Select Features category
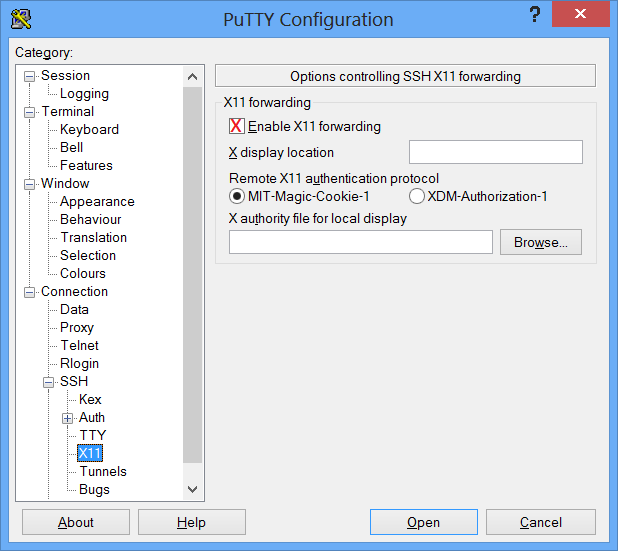 pos(86,166)
